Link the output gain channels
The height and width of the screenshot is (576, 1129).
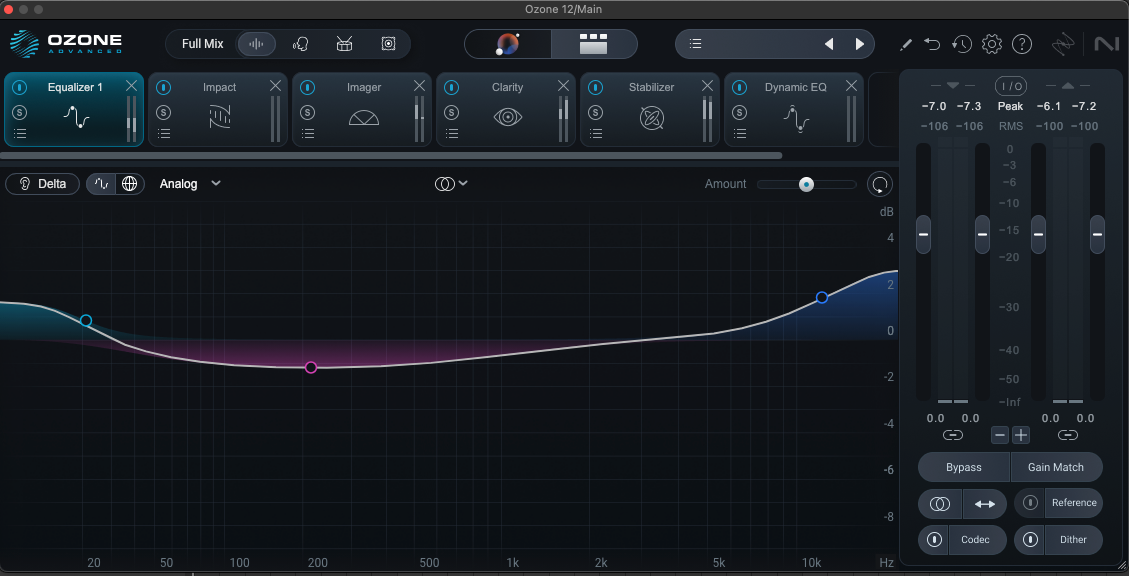tap(1068, 435)
